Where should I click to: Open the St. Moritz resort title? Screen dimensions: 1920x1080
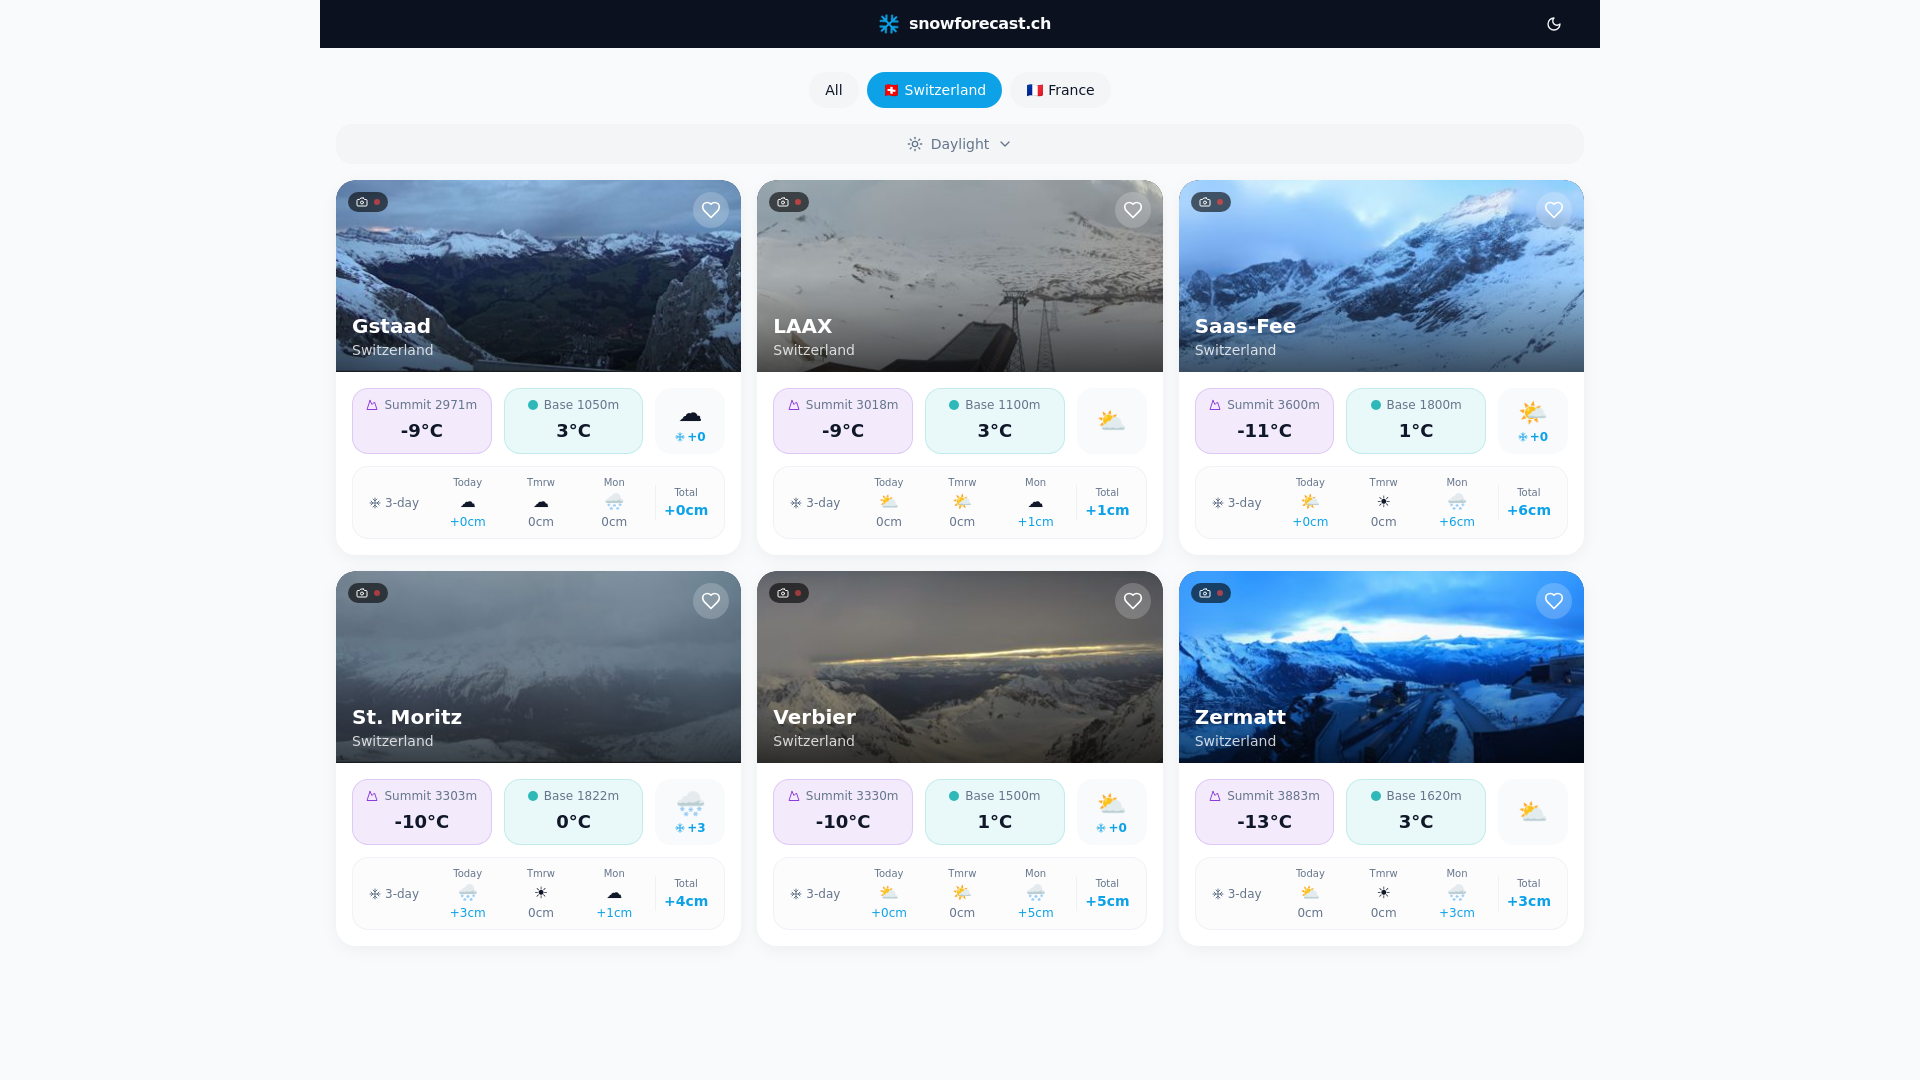coord(407,717)
